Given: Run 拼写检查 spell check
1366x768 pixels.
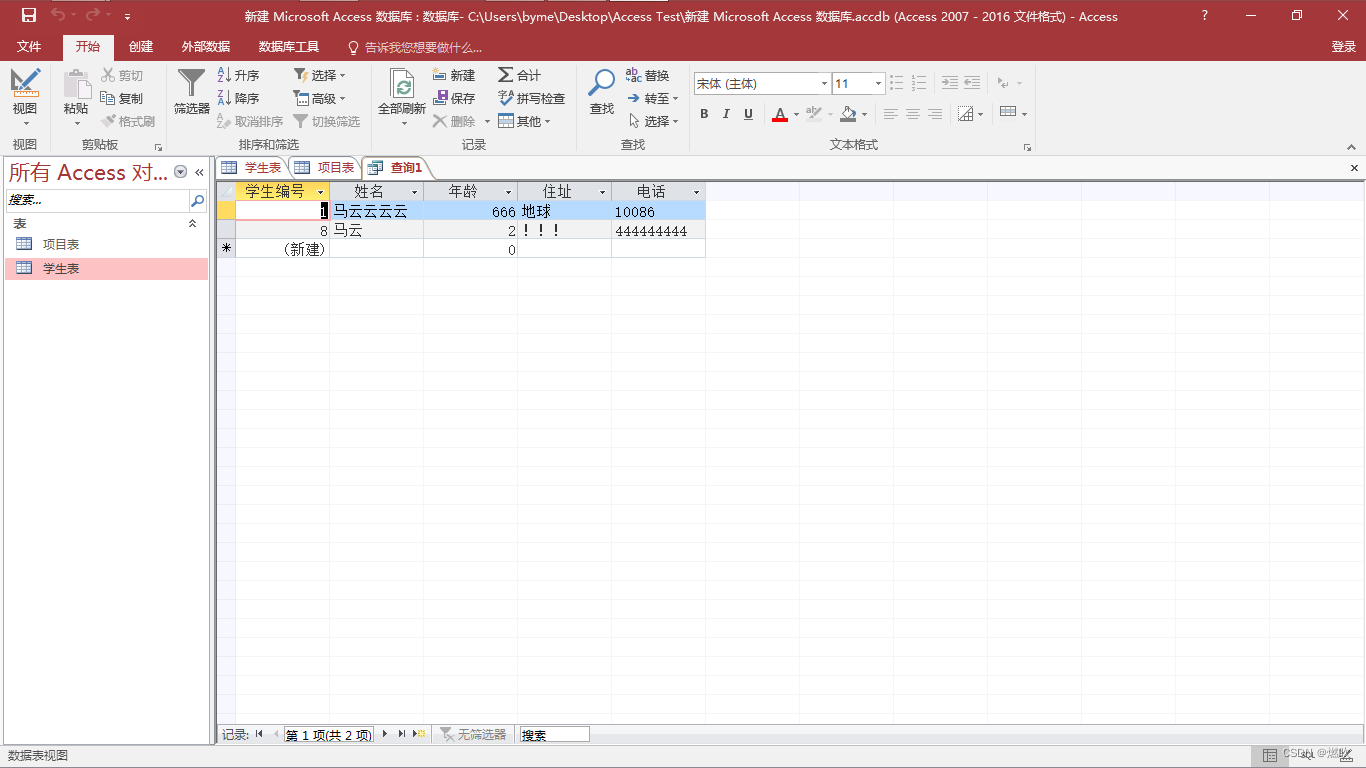Looking at the screenshot, I should point(531,98).
